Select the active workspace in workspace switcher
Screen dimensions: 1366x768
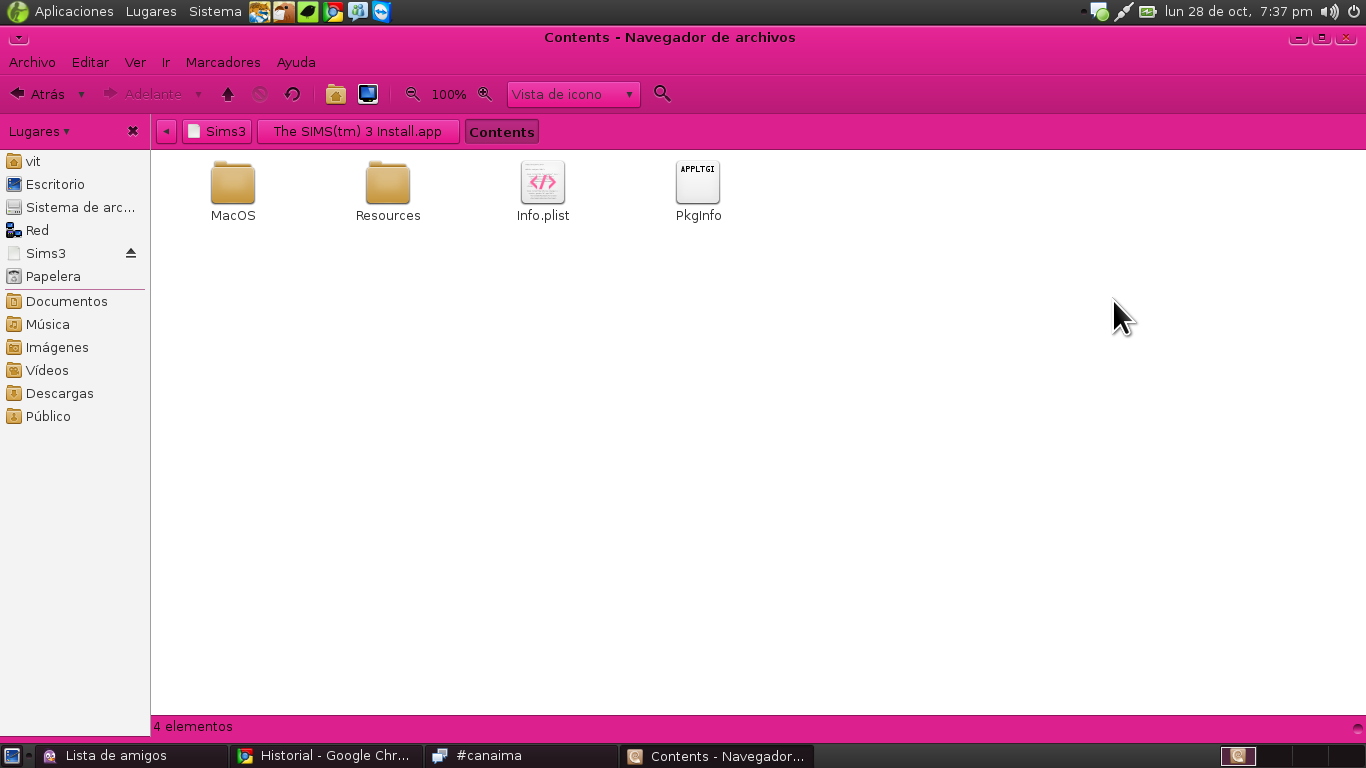(1238, 756)
